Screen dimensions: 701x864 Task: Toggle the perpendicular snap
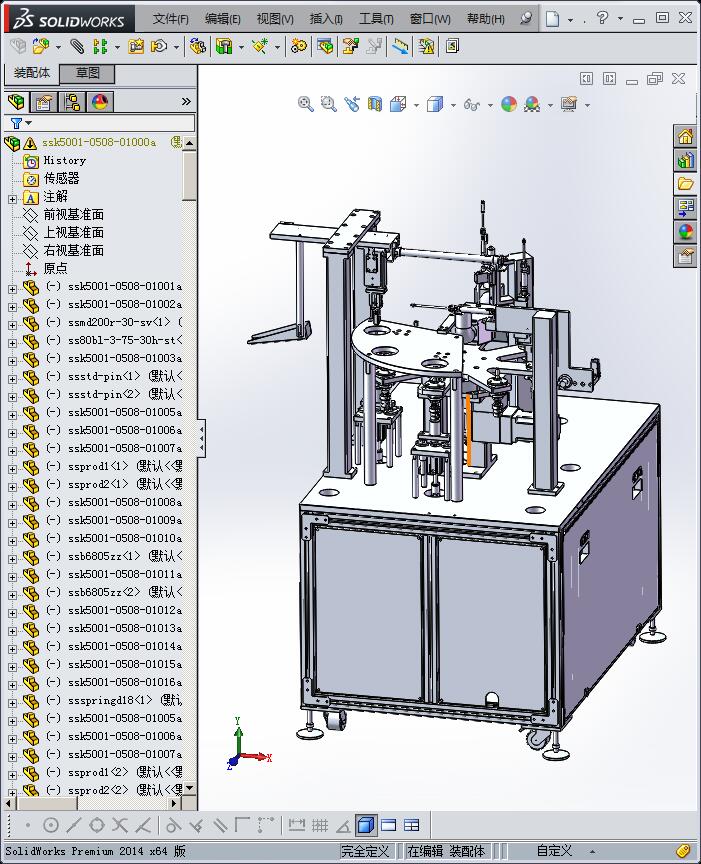click(x=196, y=825)
